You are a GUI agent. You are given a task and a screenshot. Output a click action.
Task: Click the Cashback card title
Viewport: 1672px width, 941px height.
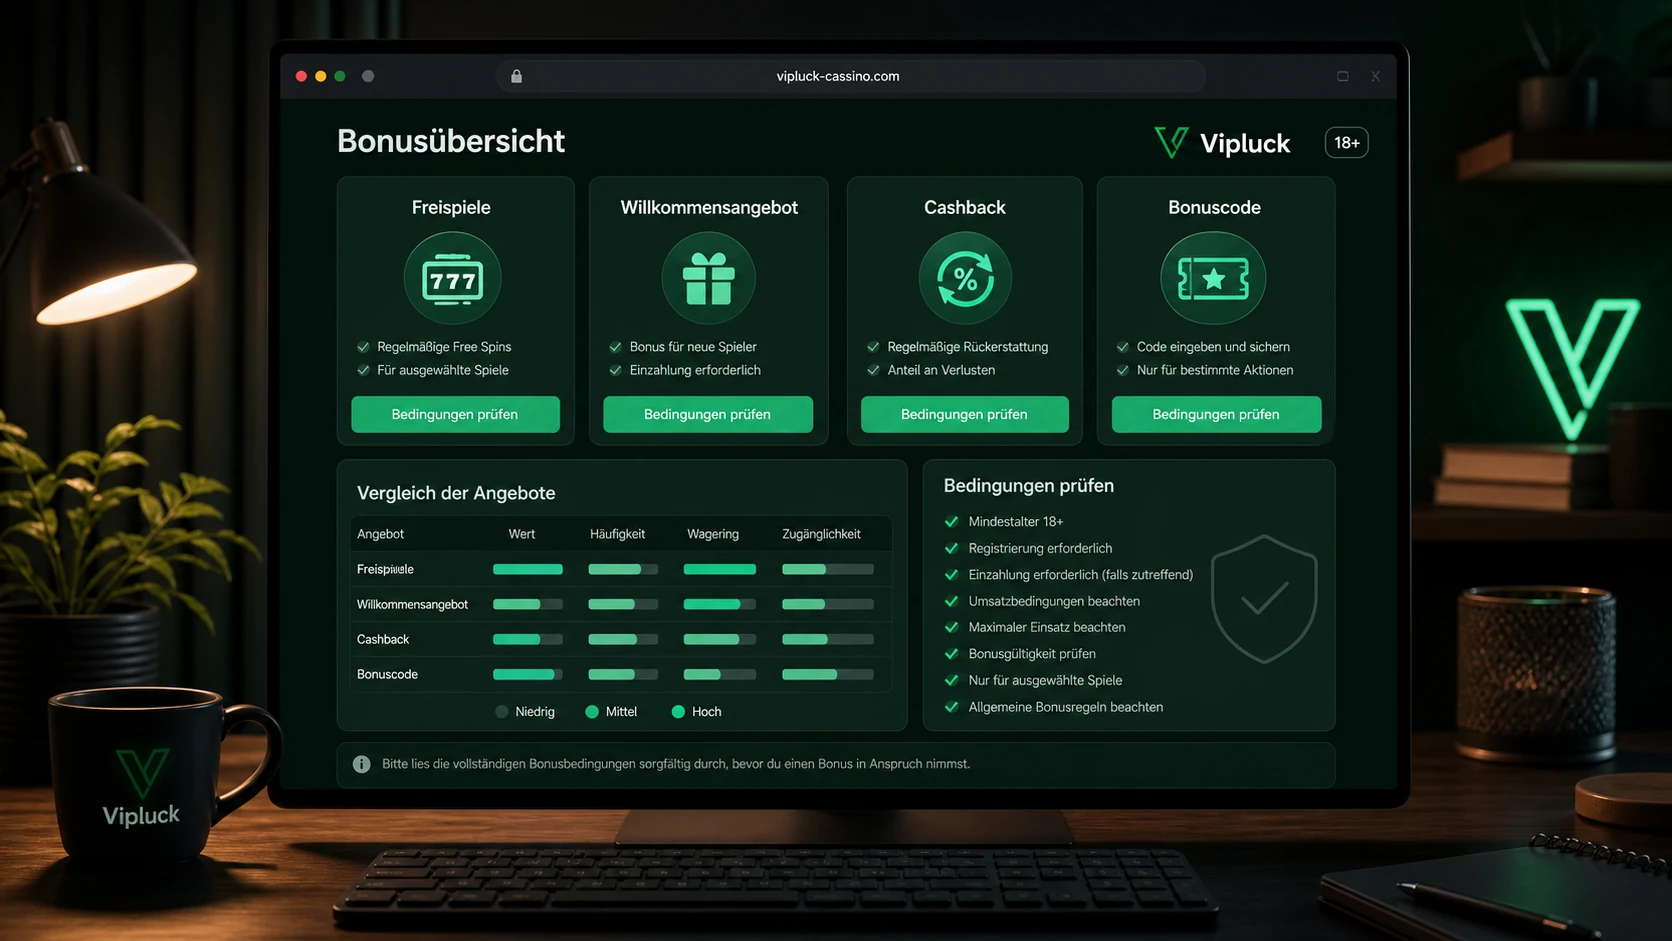coord(965,207)
